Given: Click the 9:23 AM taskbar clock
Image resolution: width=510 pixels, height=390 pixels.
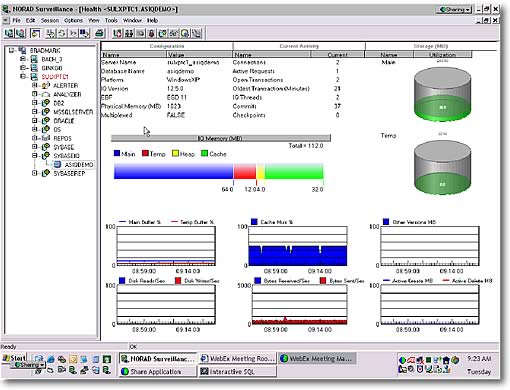Looking at the screenshot, I should click(479, 359).
